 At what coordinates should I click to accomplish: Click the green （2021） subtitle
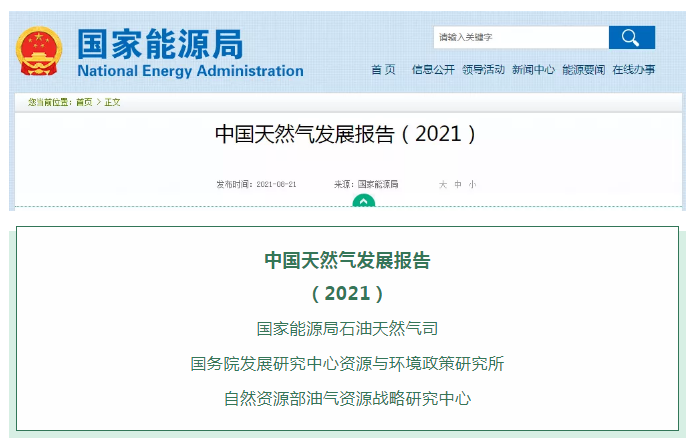[x=347, y=294]
